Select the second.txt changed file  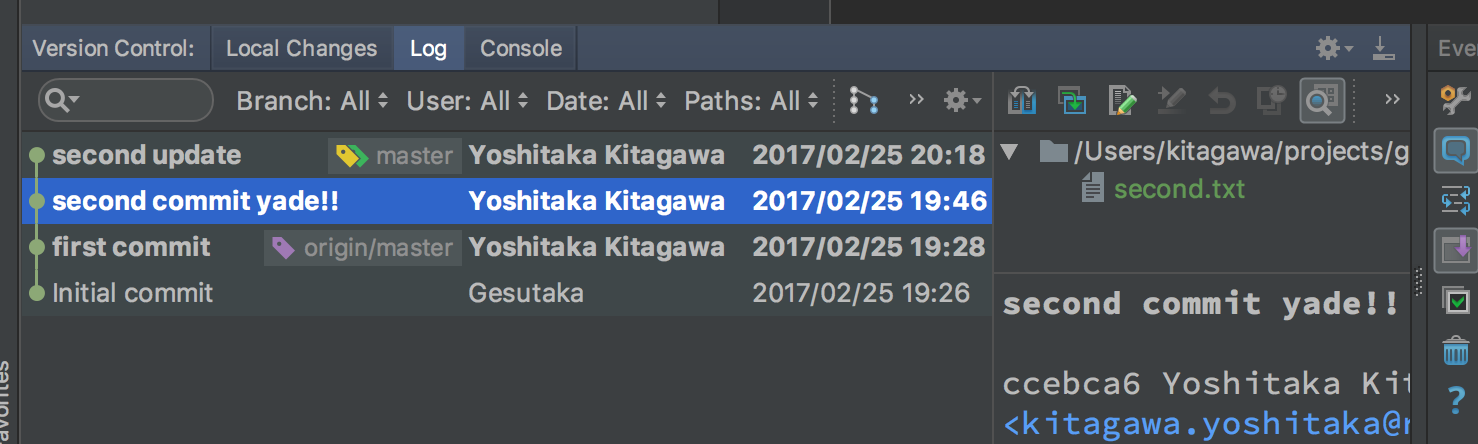pos(1180,188)
